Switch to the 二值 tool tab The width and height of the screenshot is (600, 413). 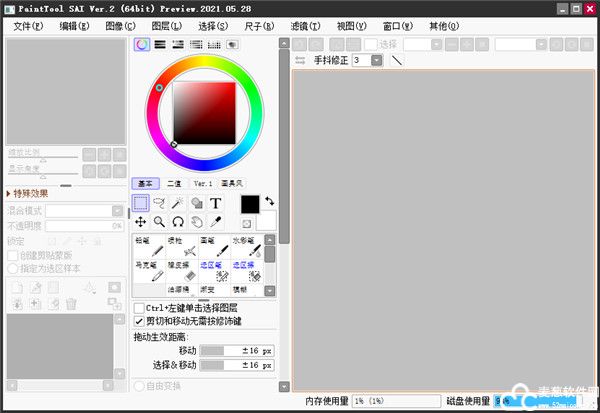click(174, 184)
